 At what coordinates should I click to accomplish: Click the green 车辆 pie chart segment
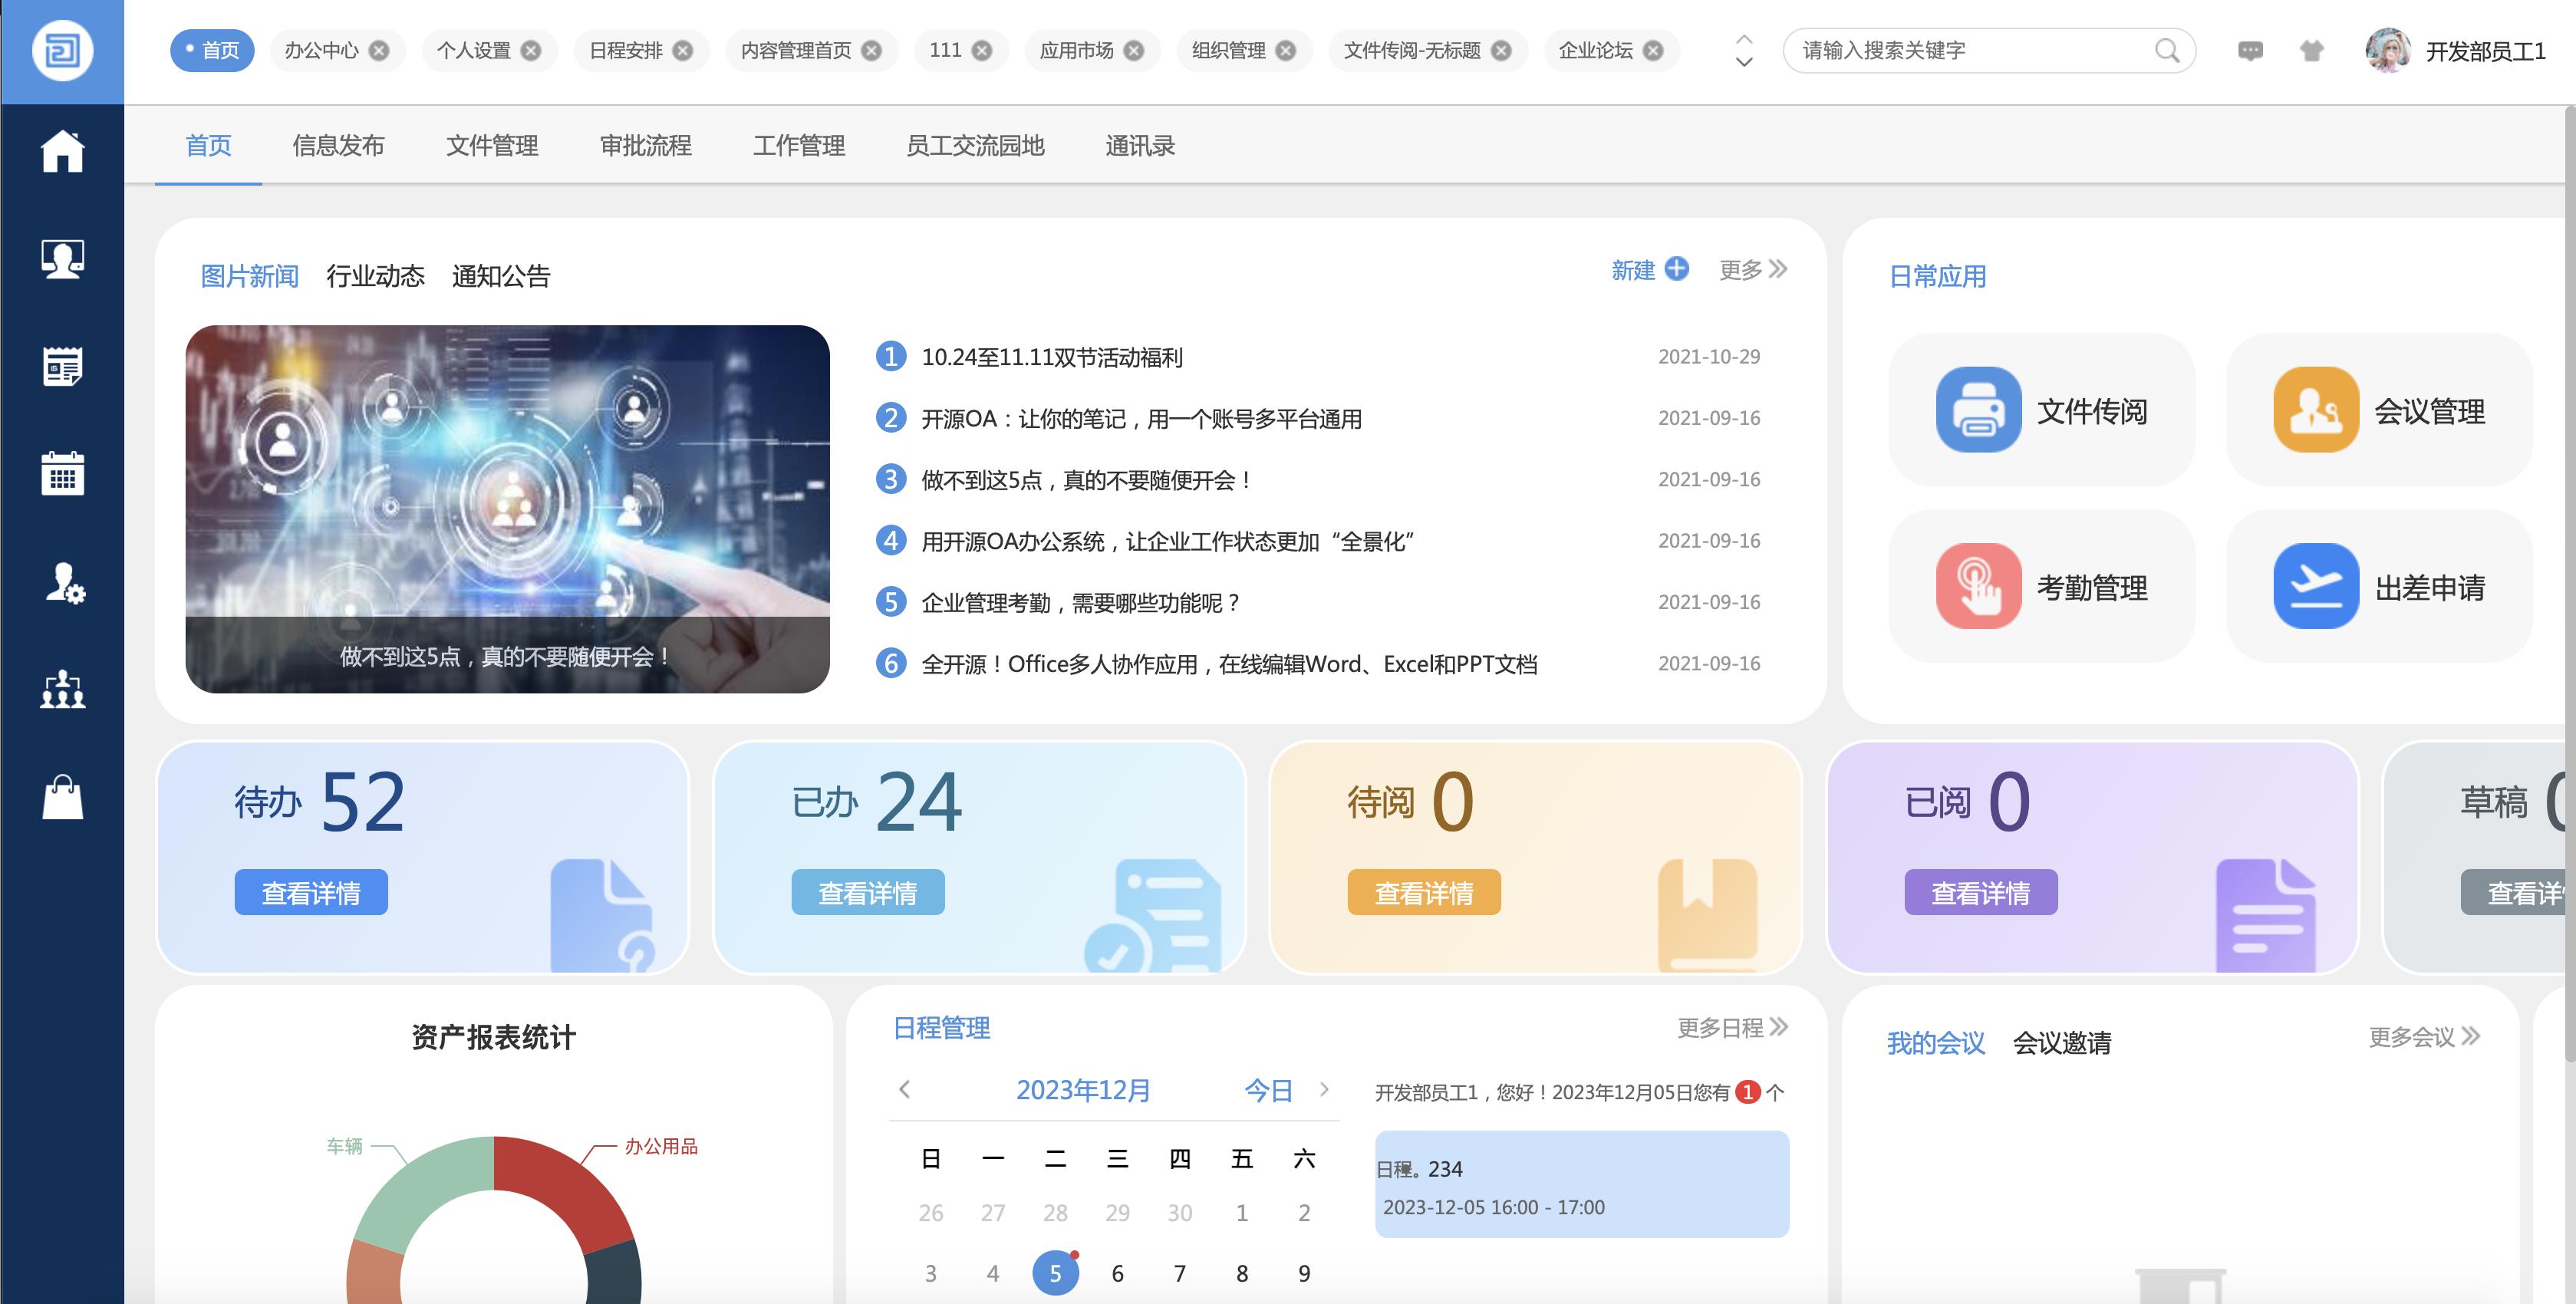point(420,1190)
